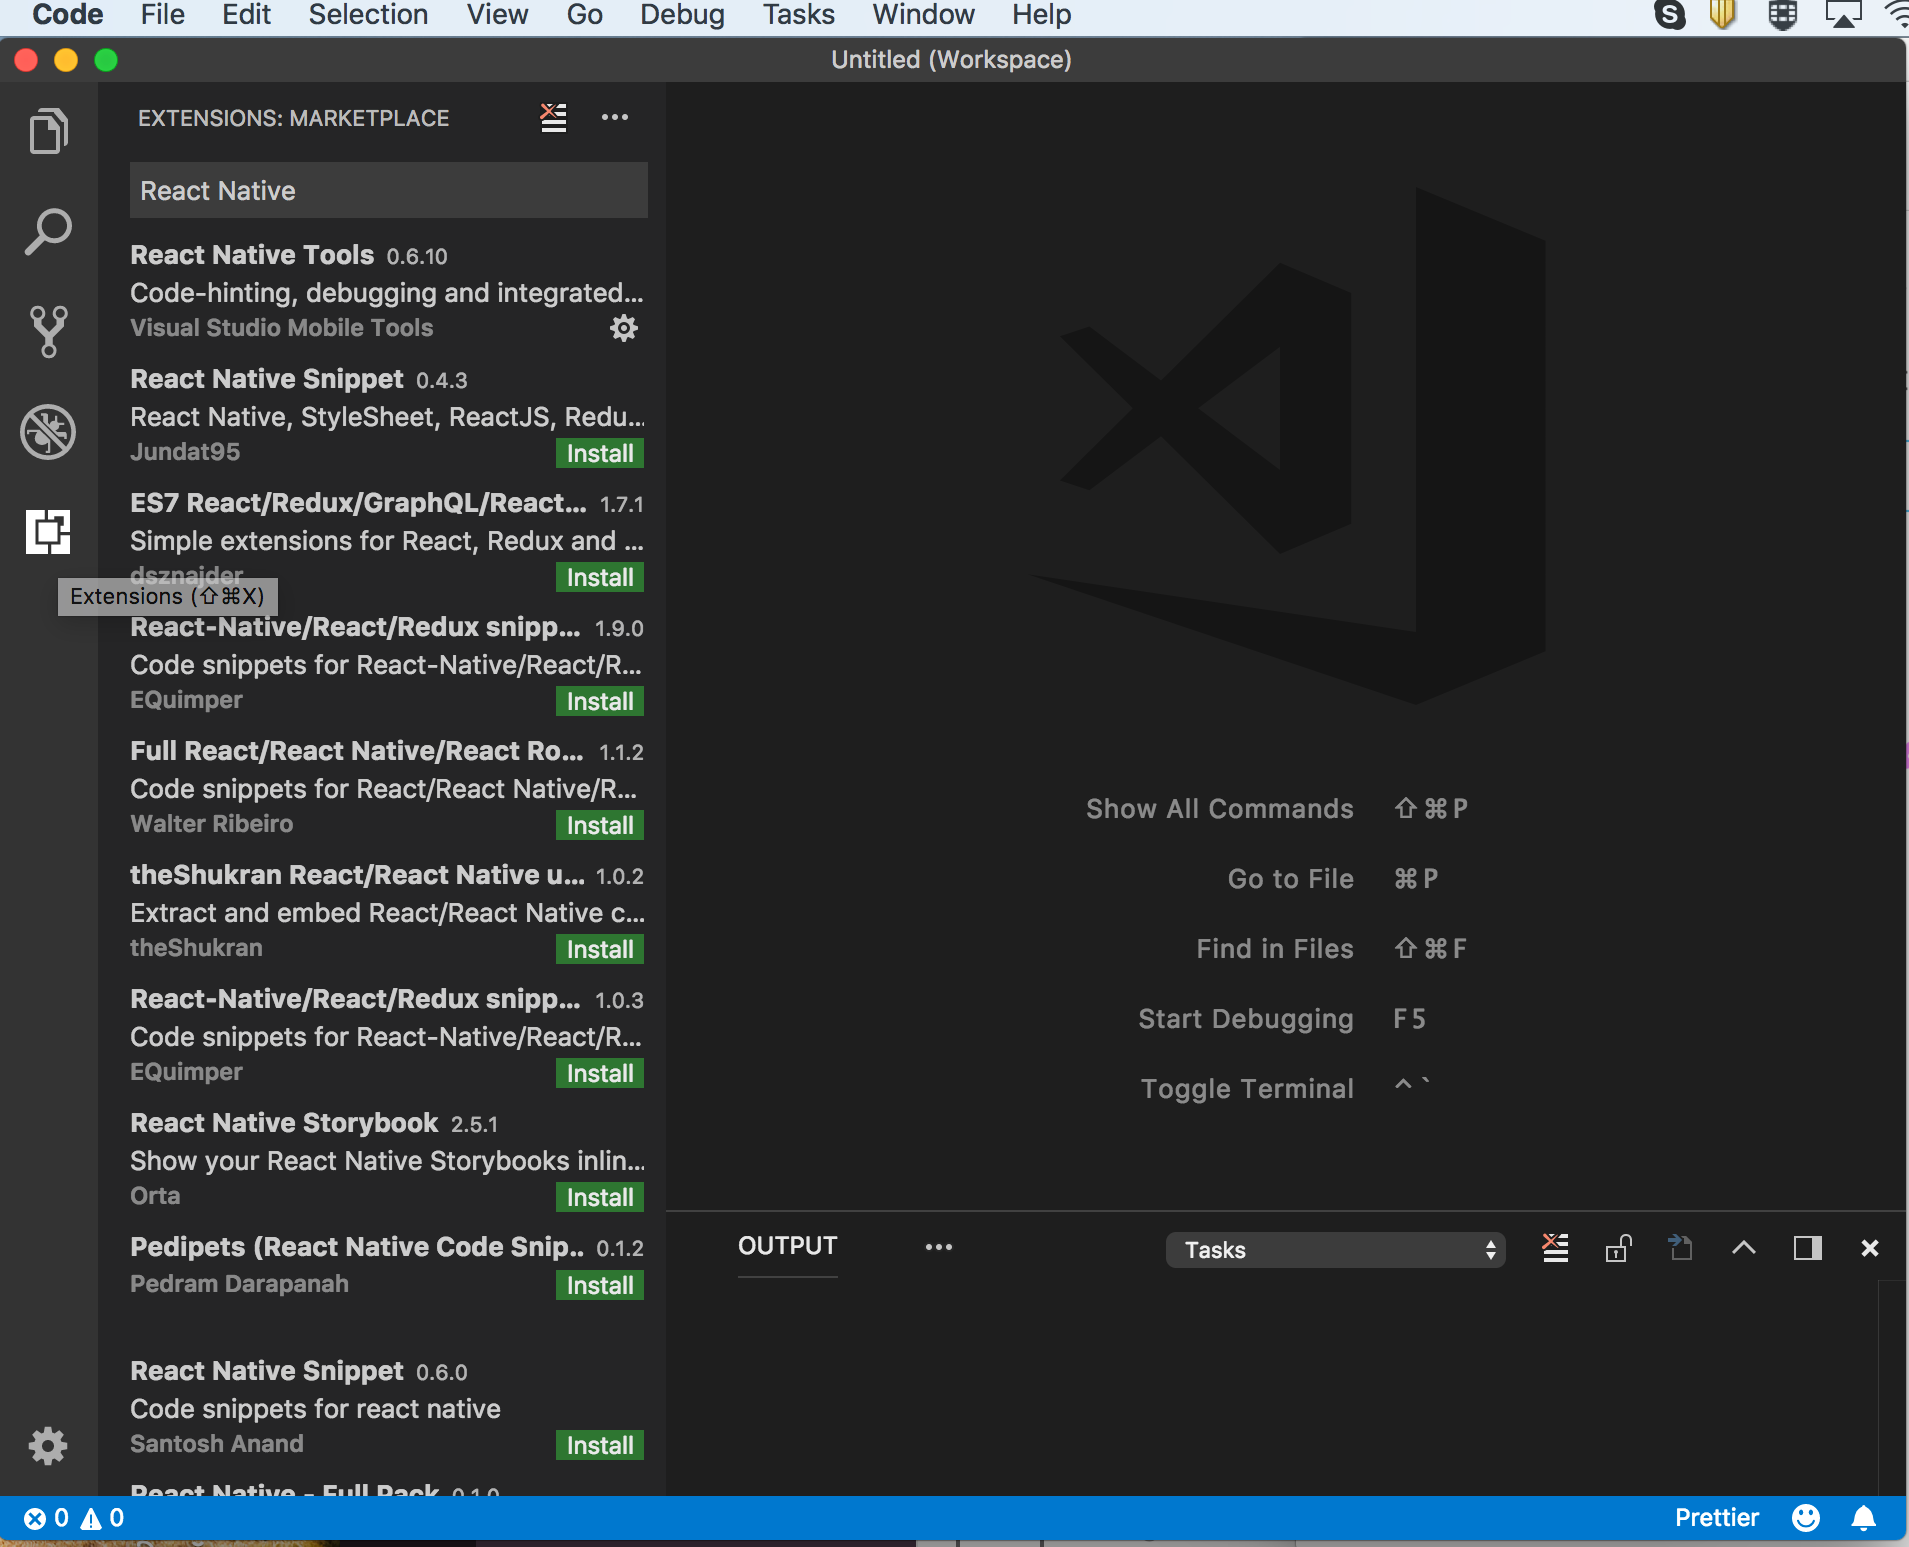1909x1547 pixels.
Task: Click Prettier in the status bar
Action: 1716,1516
